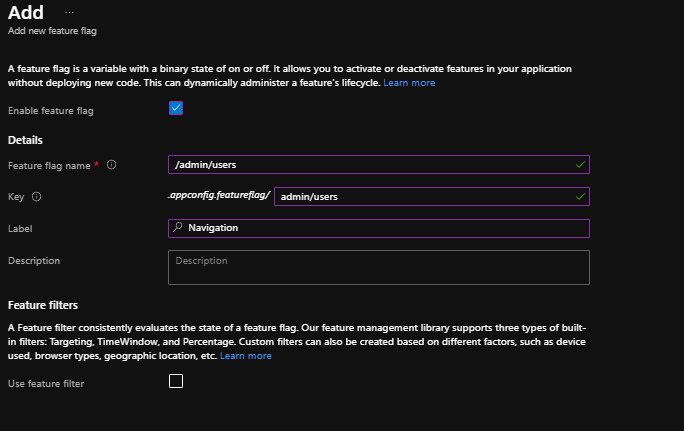The width and height of the screenshot is (684, 431).
Task: Click the Add new feature flag subtitle
Action: tap(52, 31)
